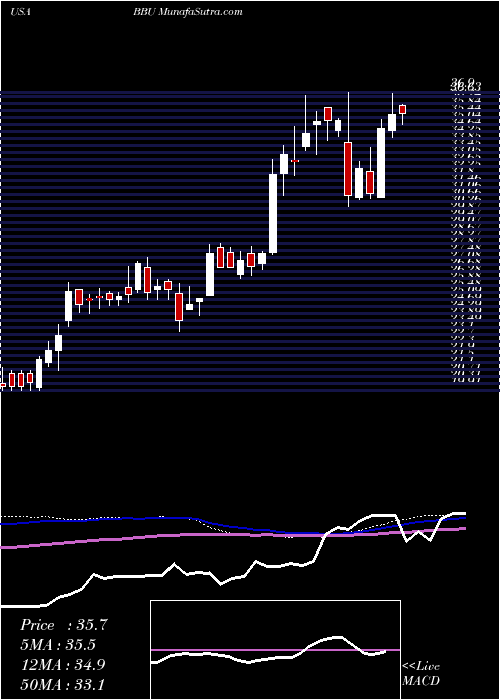Click the '5MA : 35.5' value
Image resolution: width=500 pixels, height=700 pixels.
click(59, 645)
